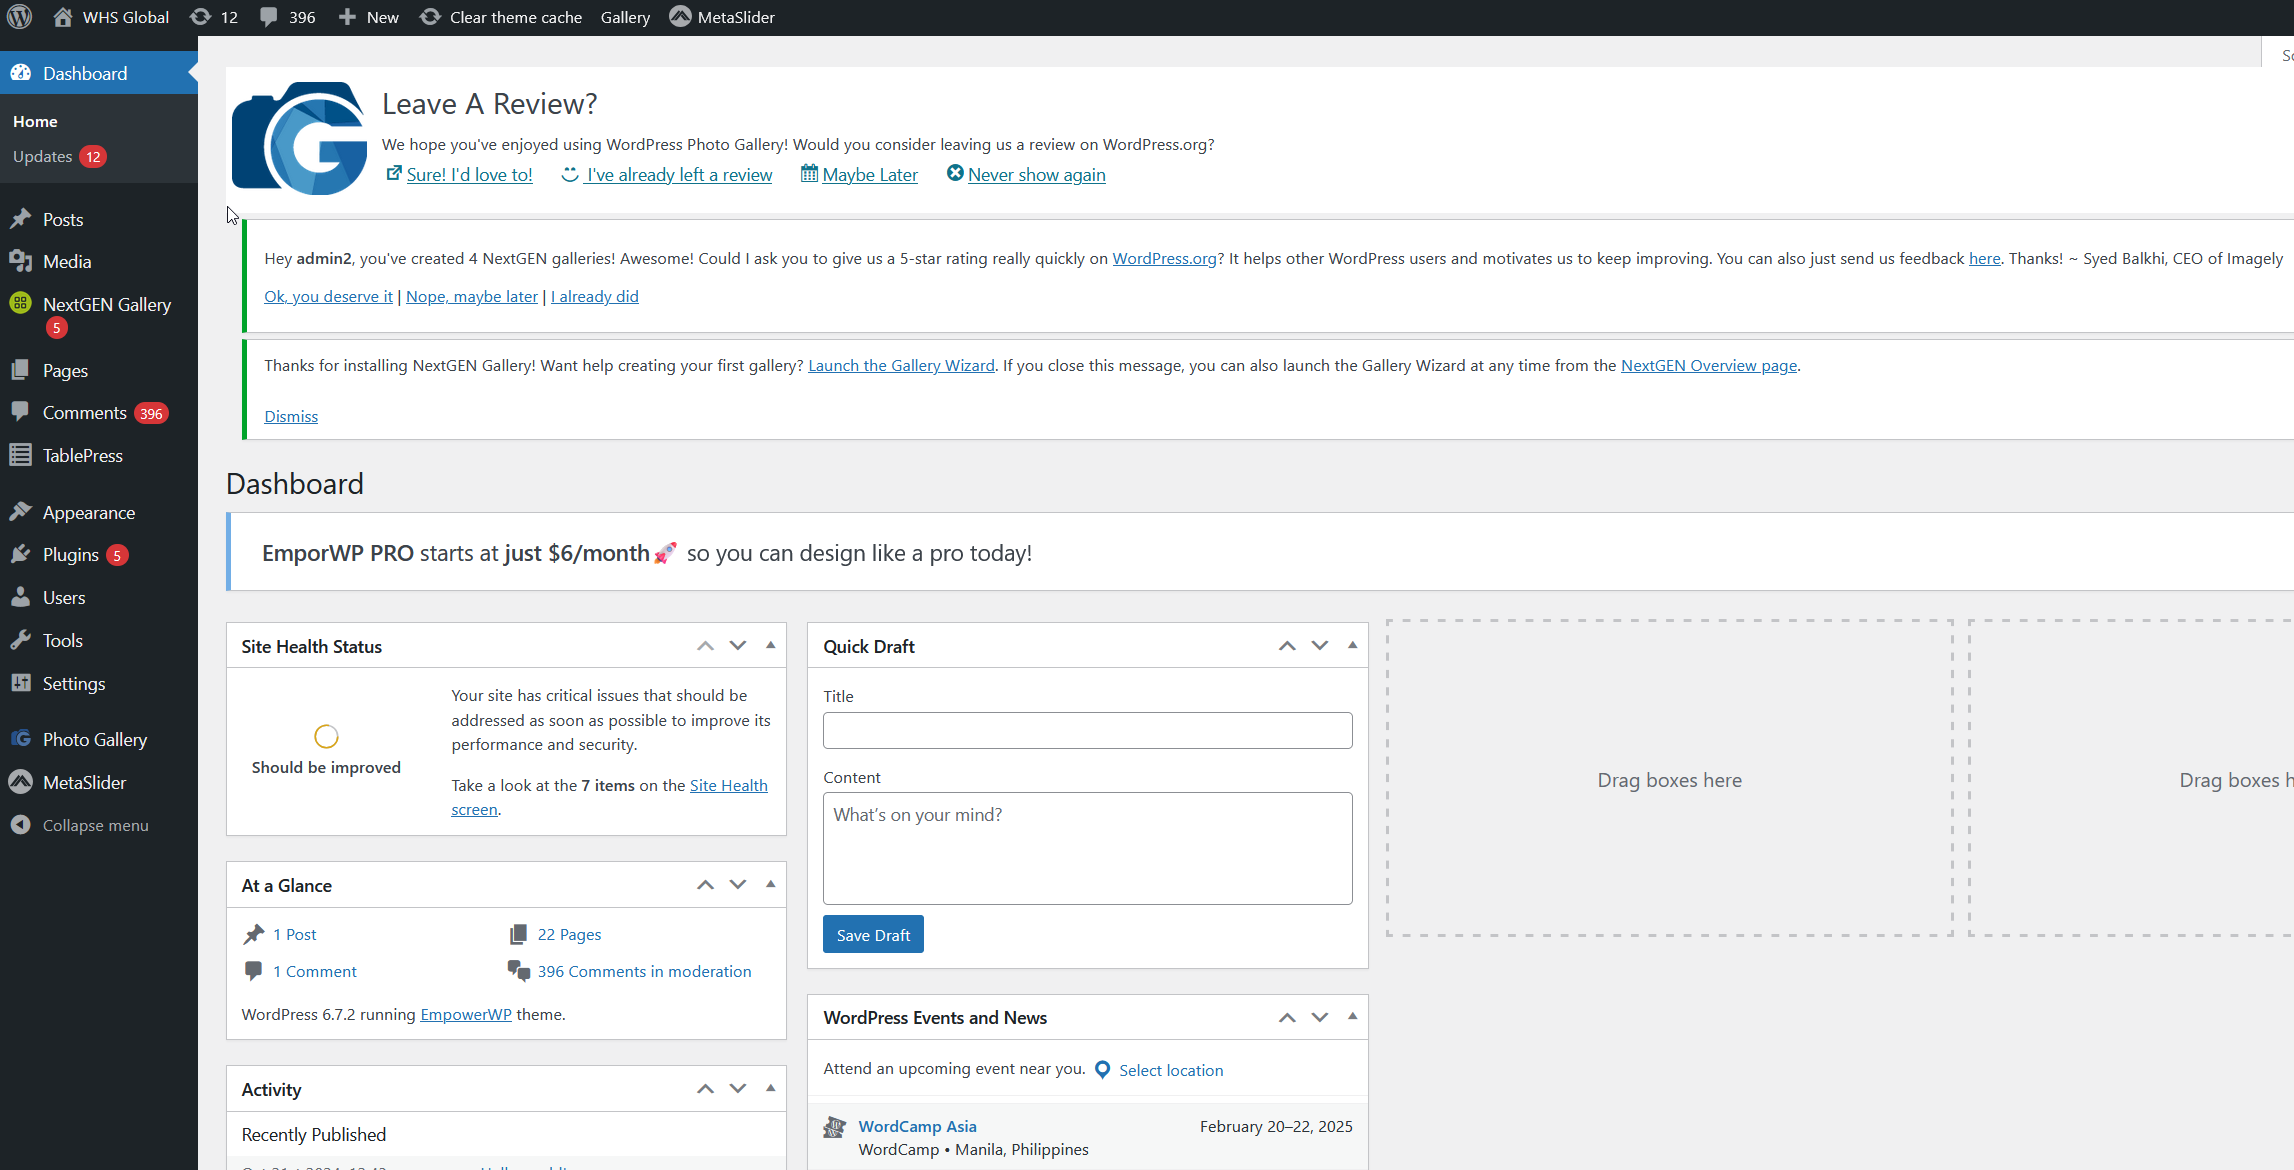The image size is (2294, 1170).
Task: Open the Appearance menu label
Action: click(89, 512)
